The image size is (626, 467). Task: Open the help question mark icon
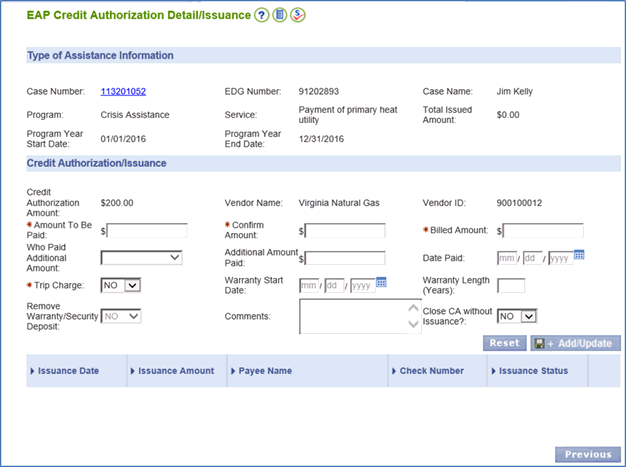(x=262, y=15)
